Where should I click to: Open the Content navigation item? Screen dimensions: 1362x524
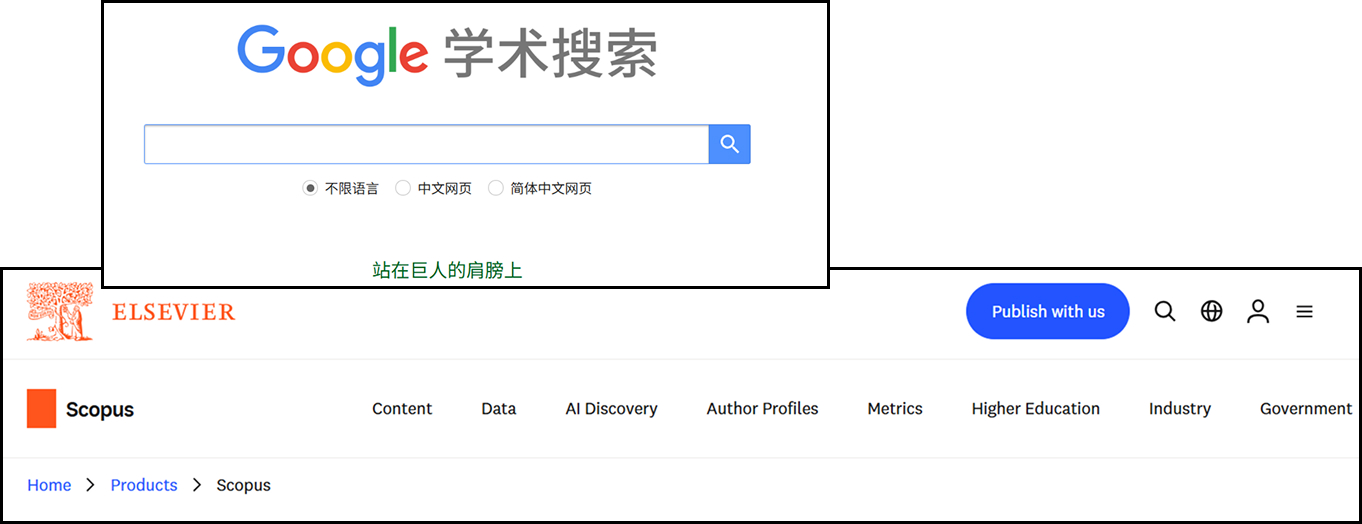[402, 408]
